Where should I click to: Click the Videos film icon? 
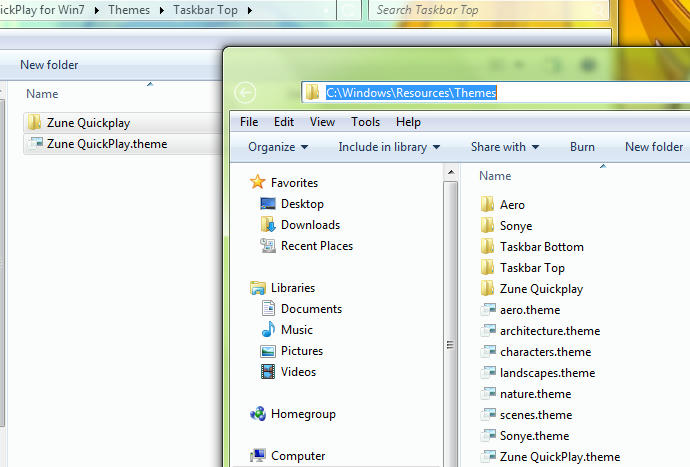(x=268, y=371)
